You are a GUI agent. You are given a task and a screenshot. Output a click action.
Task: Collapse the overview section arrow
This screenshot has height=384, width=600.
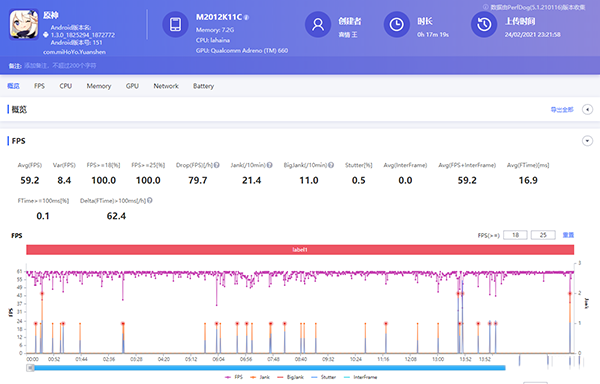point(587,109)
